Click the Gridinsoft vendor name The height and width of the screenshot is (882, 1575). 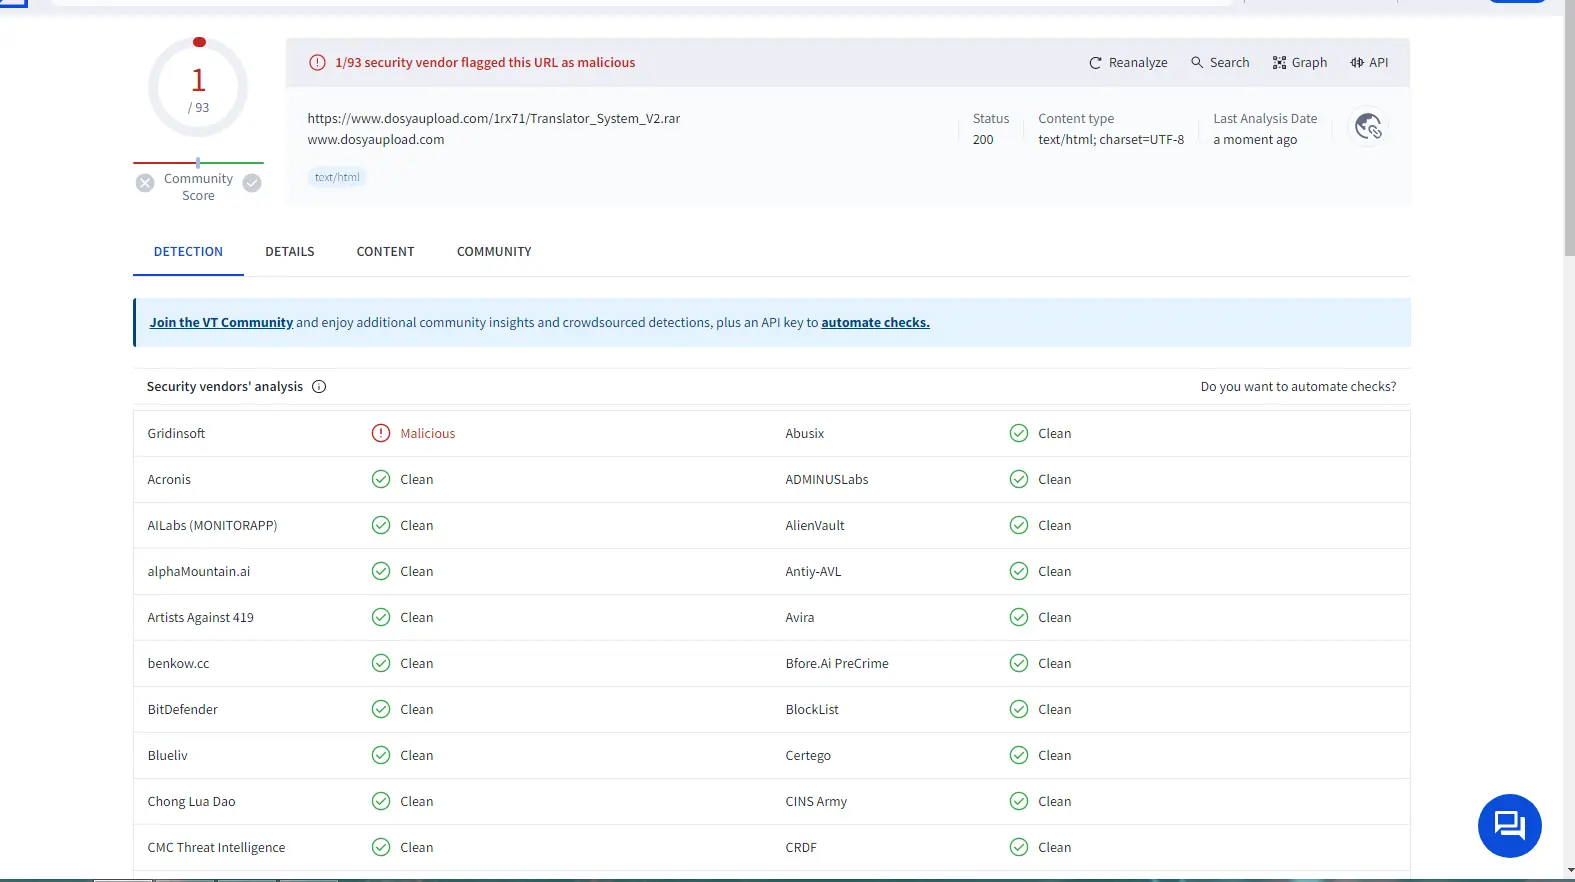coord(176,433)
